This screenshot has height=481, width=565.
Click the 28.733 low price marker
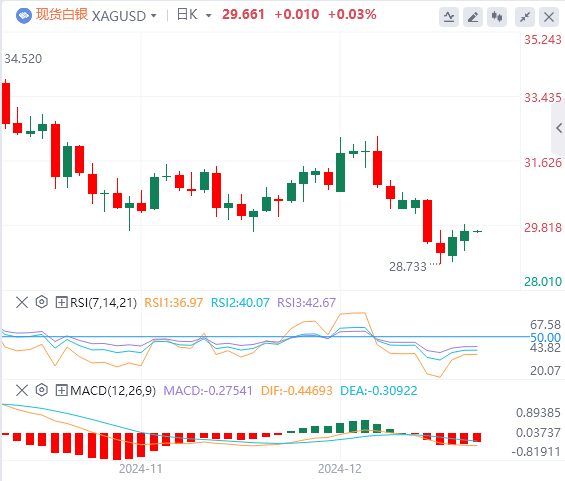[x=408, y=267]
